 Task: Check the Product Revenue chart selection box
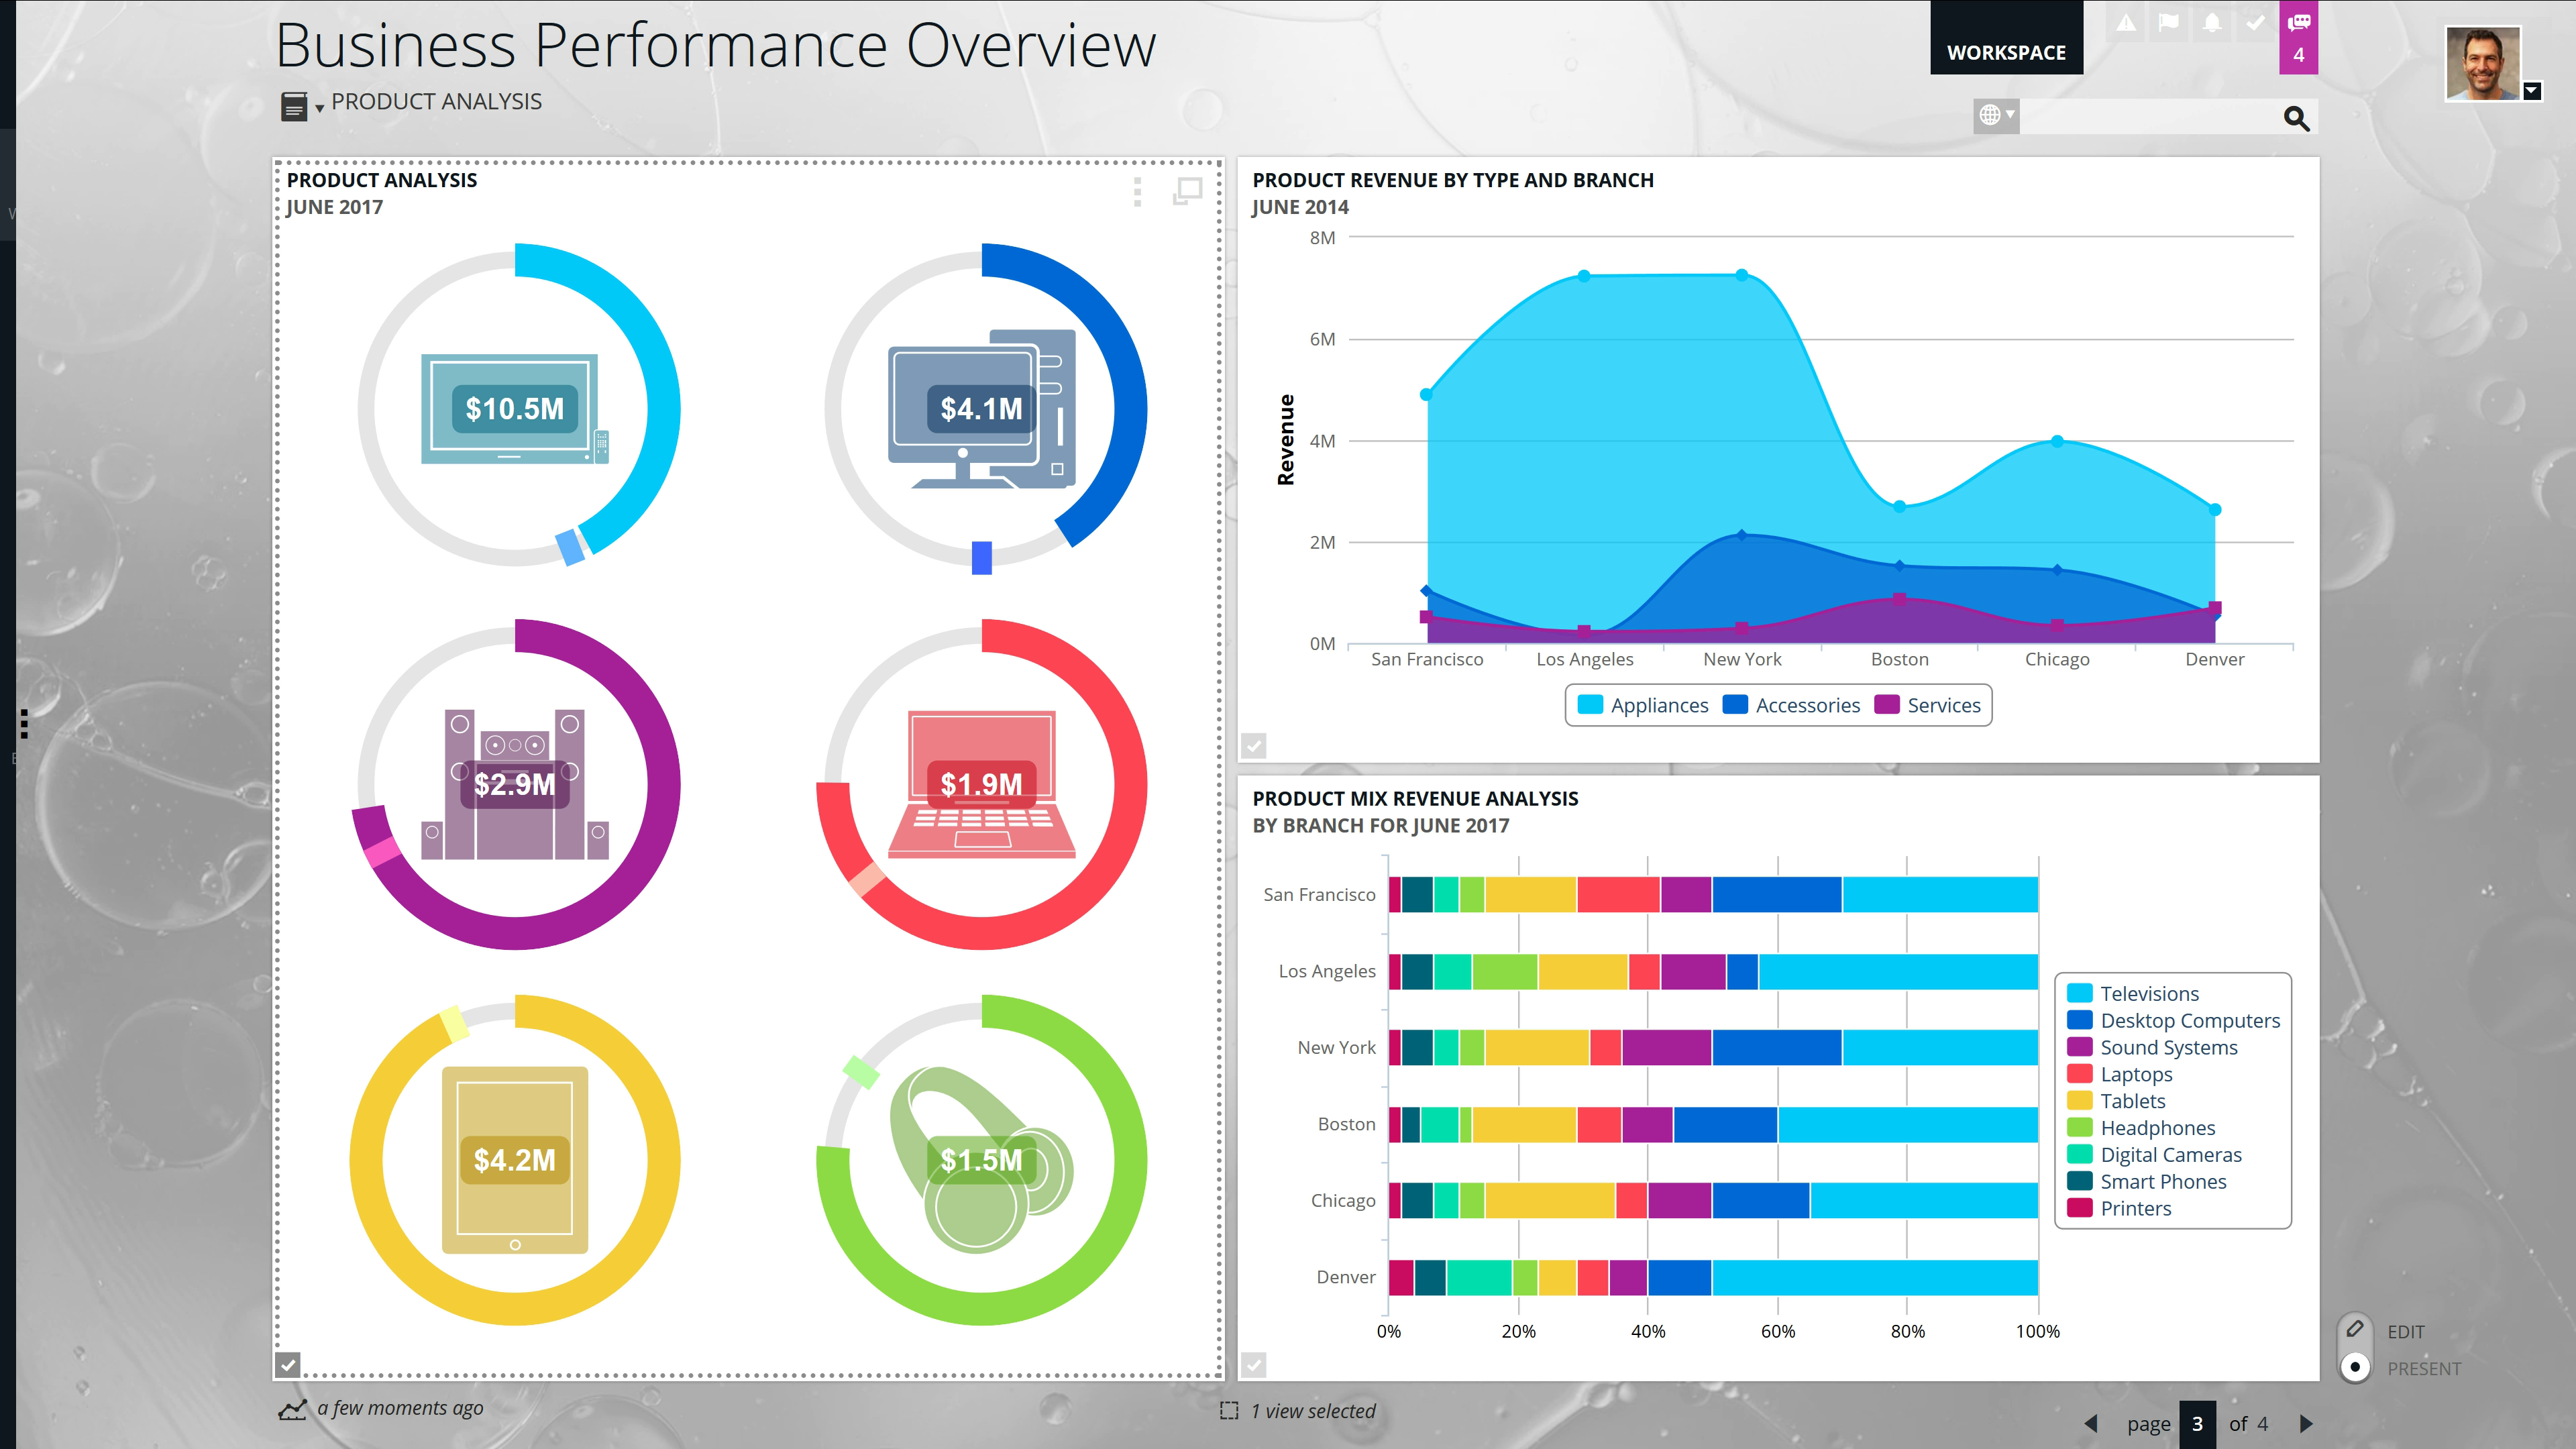click(x=1254, y=745)
